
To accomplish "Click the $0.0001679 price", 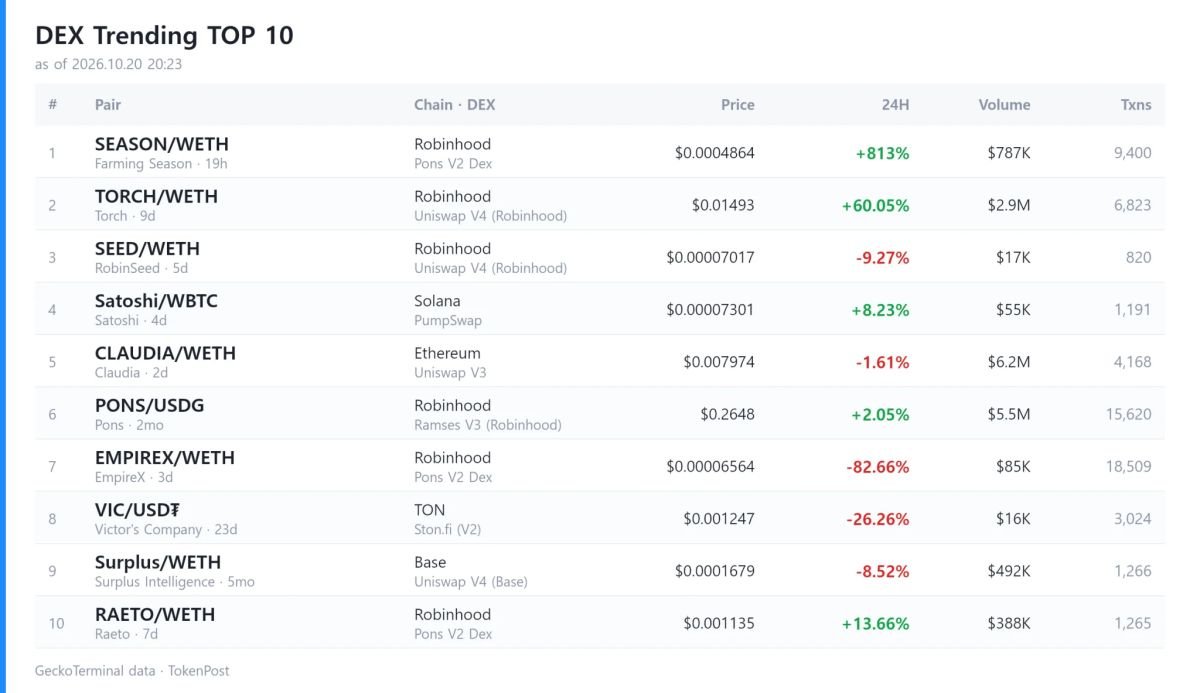I will click(715, 571).
